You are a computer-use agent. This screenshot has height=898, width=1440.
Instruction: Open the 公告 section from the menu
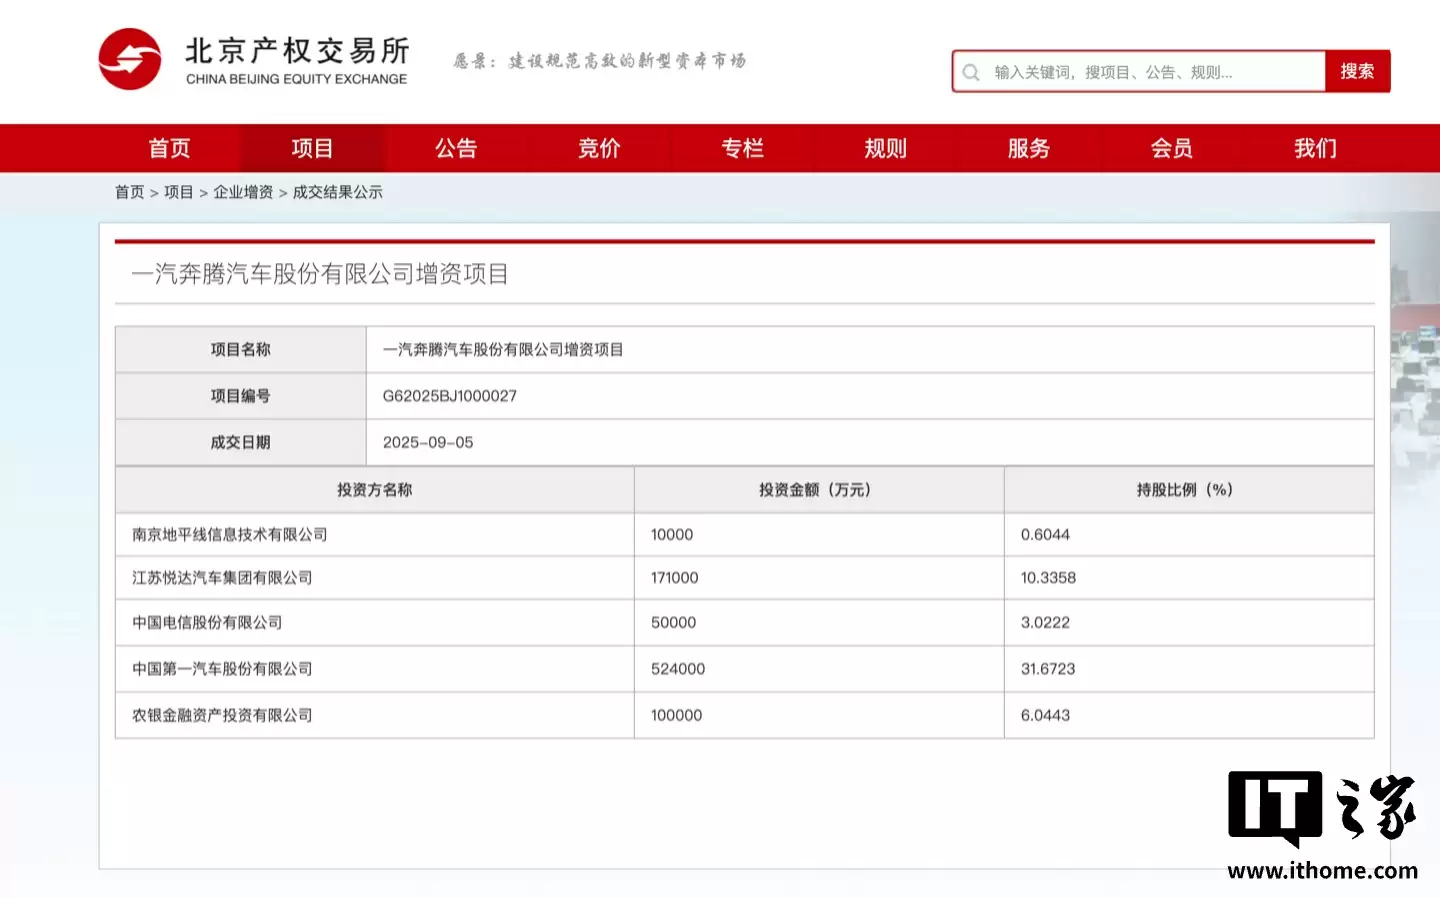pyautogui.click(x=456, y=148)
